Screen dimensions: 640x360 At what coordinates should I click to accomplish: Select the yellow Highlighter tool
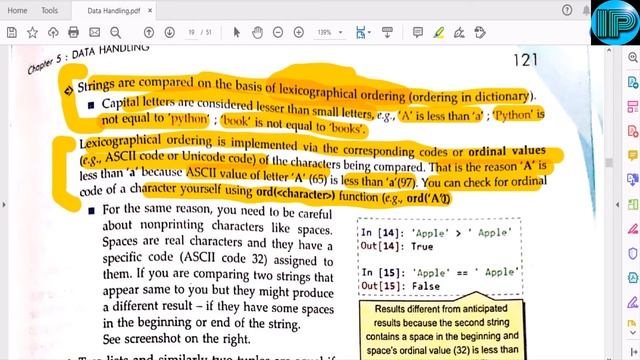point(439,32)
